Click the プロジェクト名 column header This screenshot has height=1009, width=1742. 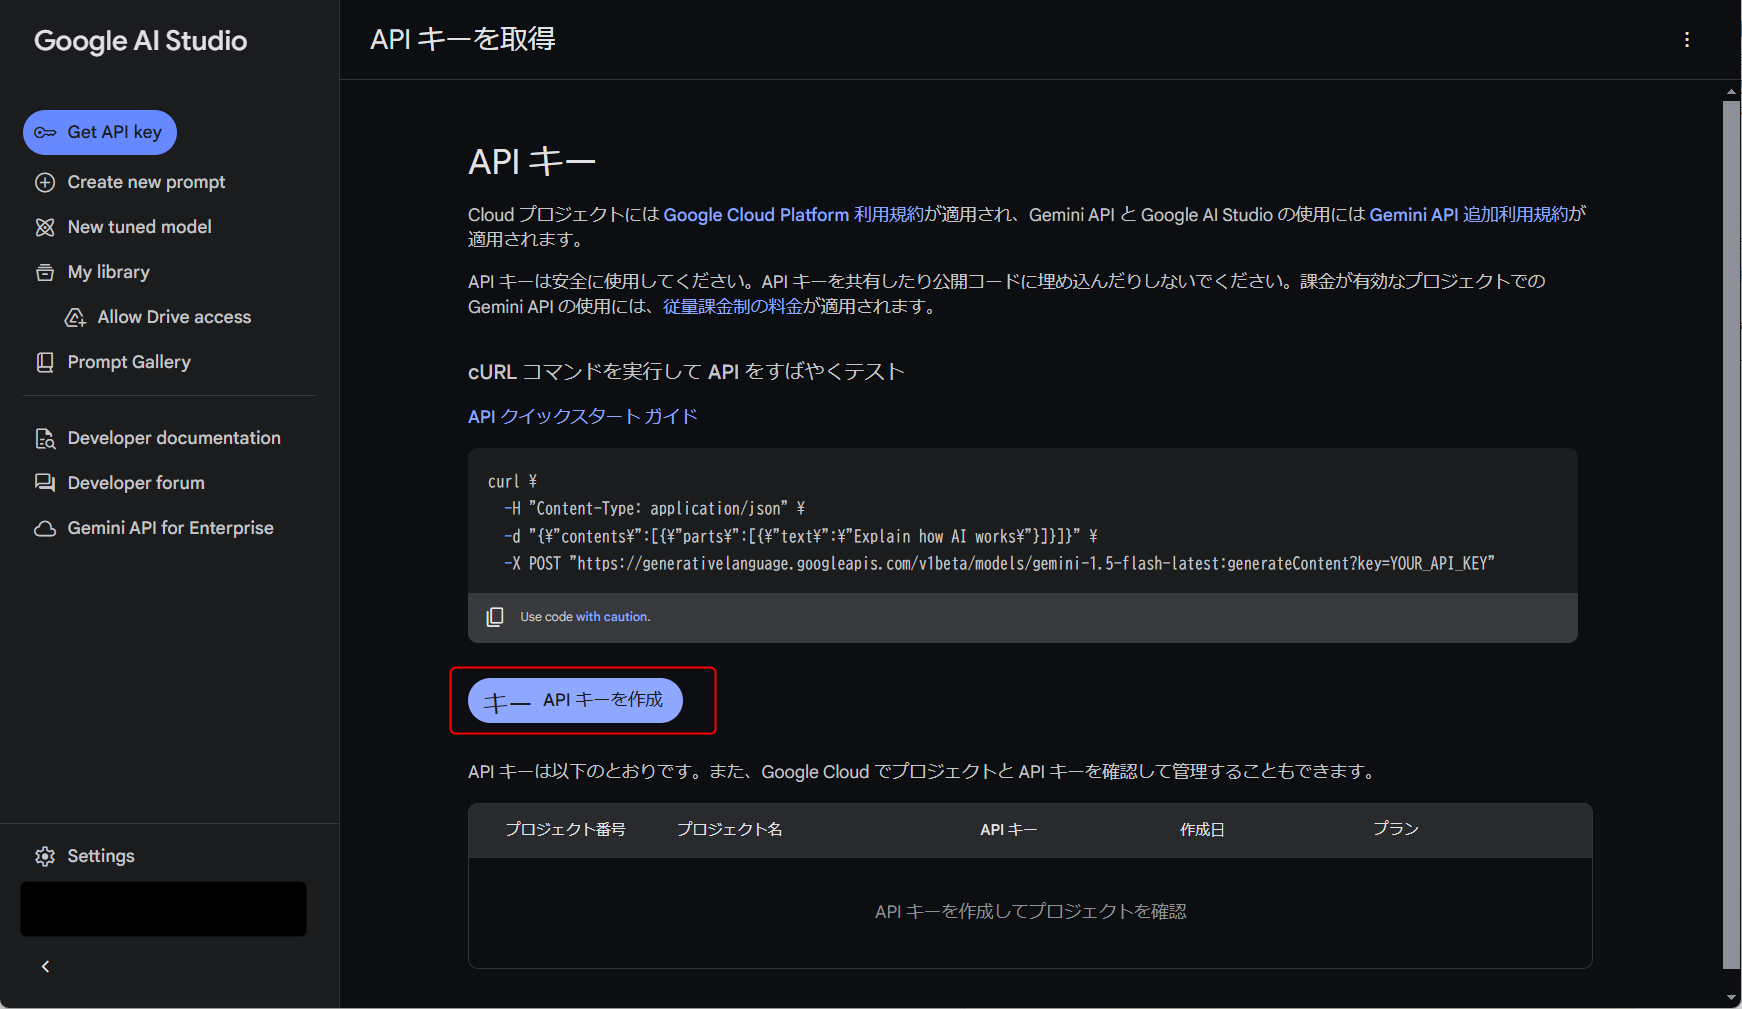(x=730, y=830)
